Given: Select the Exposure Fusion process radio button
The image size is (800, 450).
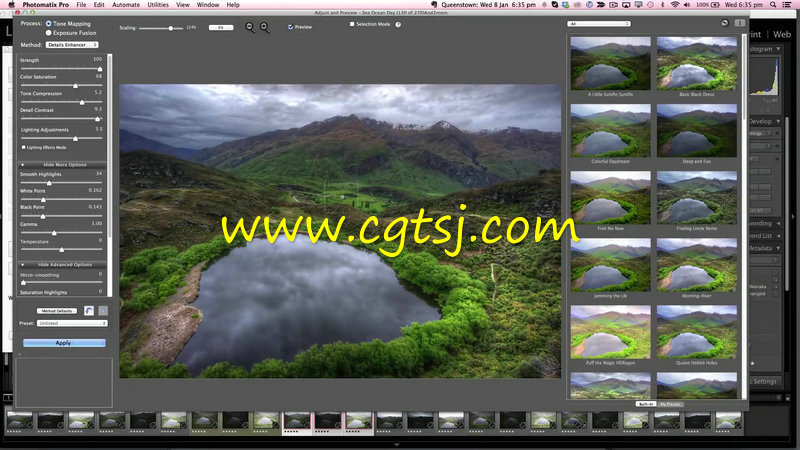Looking at the screenshot, I should (48, 33).
